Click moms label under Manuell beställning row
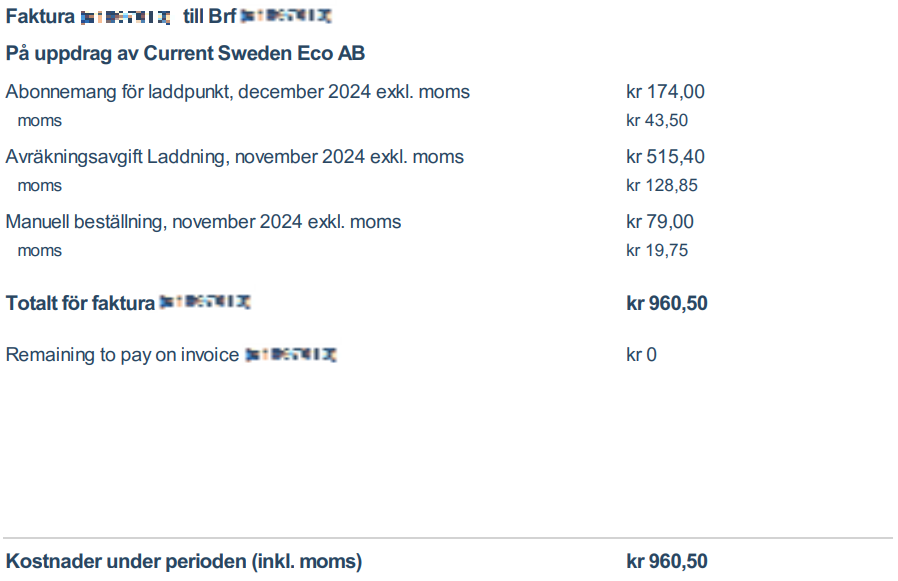This screenshot has width=898, height=581. pyautogui.click(x=40, y=251)
